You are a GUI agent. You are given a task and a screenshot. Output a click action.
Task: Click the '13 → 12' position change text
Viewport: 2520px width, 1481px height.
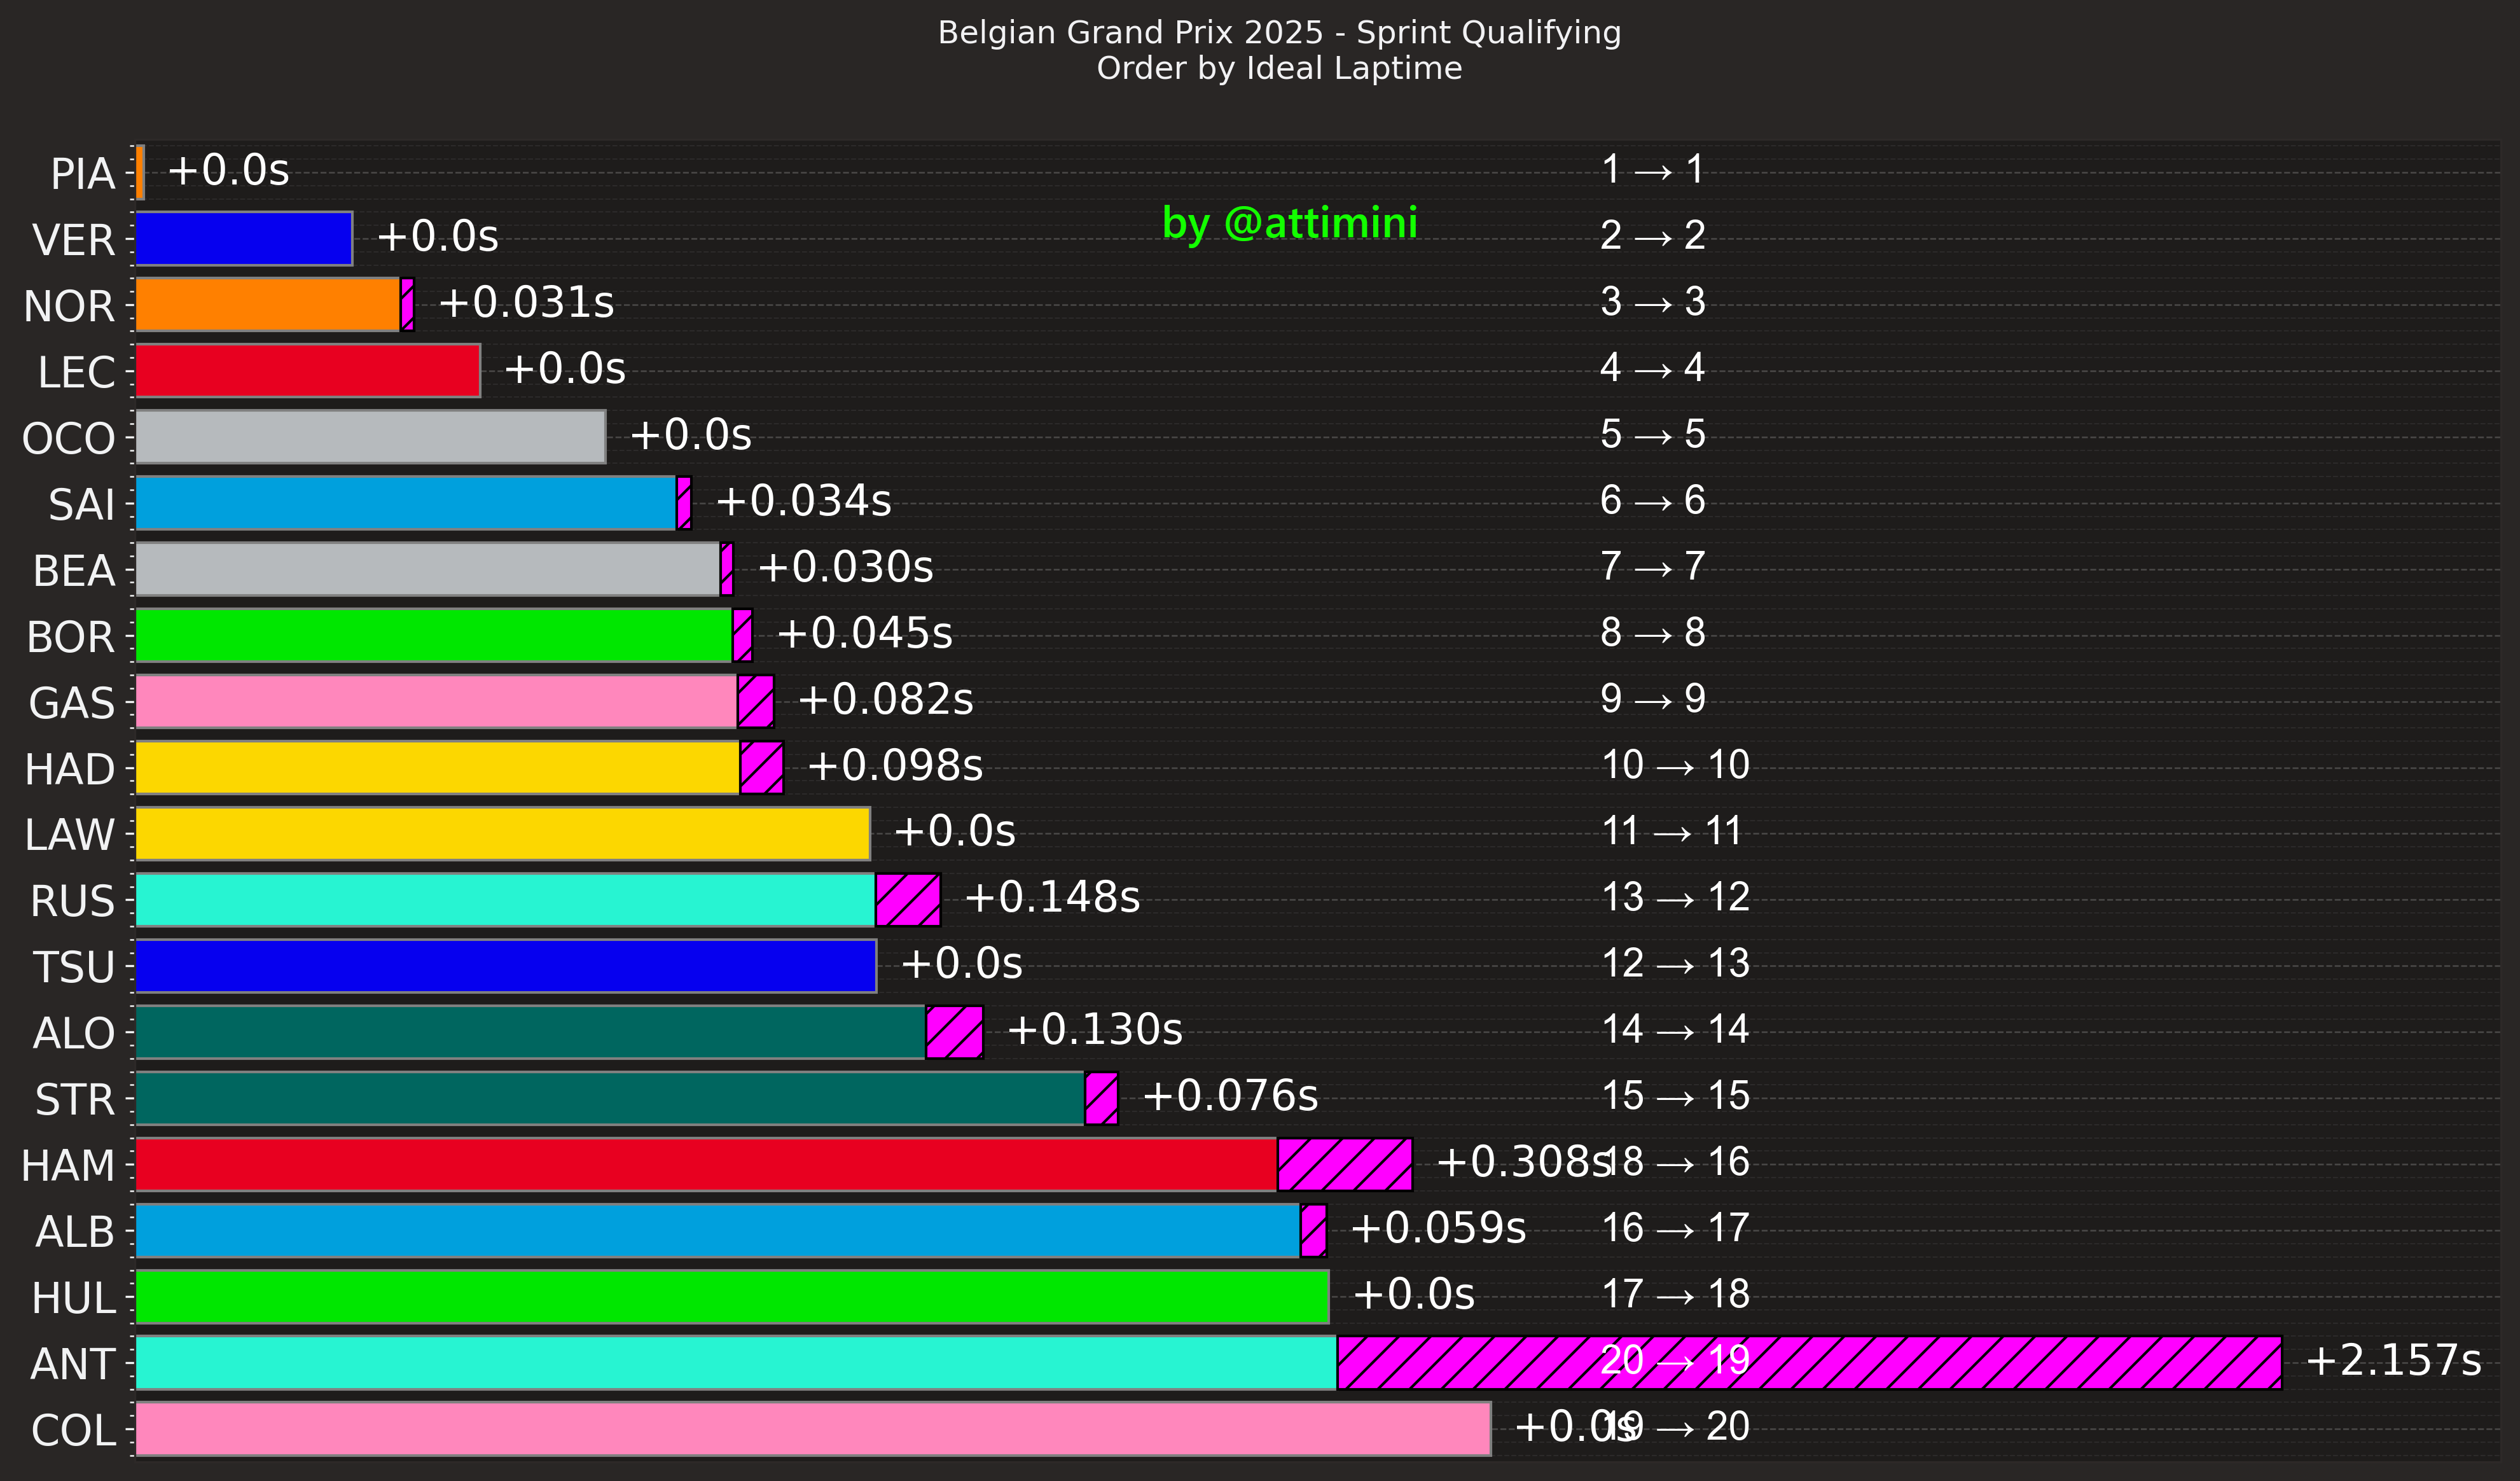click(x=1675, y=898)
